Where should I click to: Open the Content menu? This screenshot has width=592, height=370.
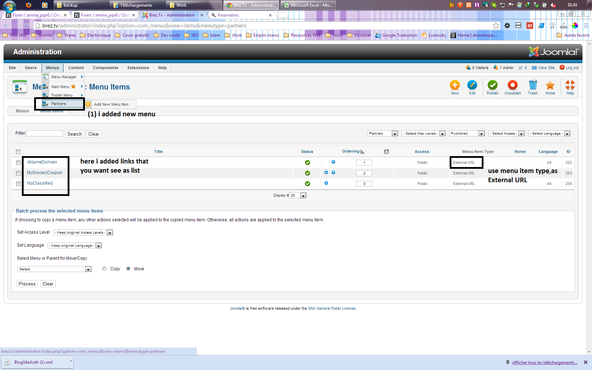76,68
